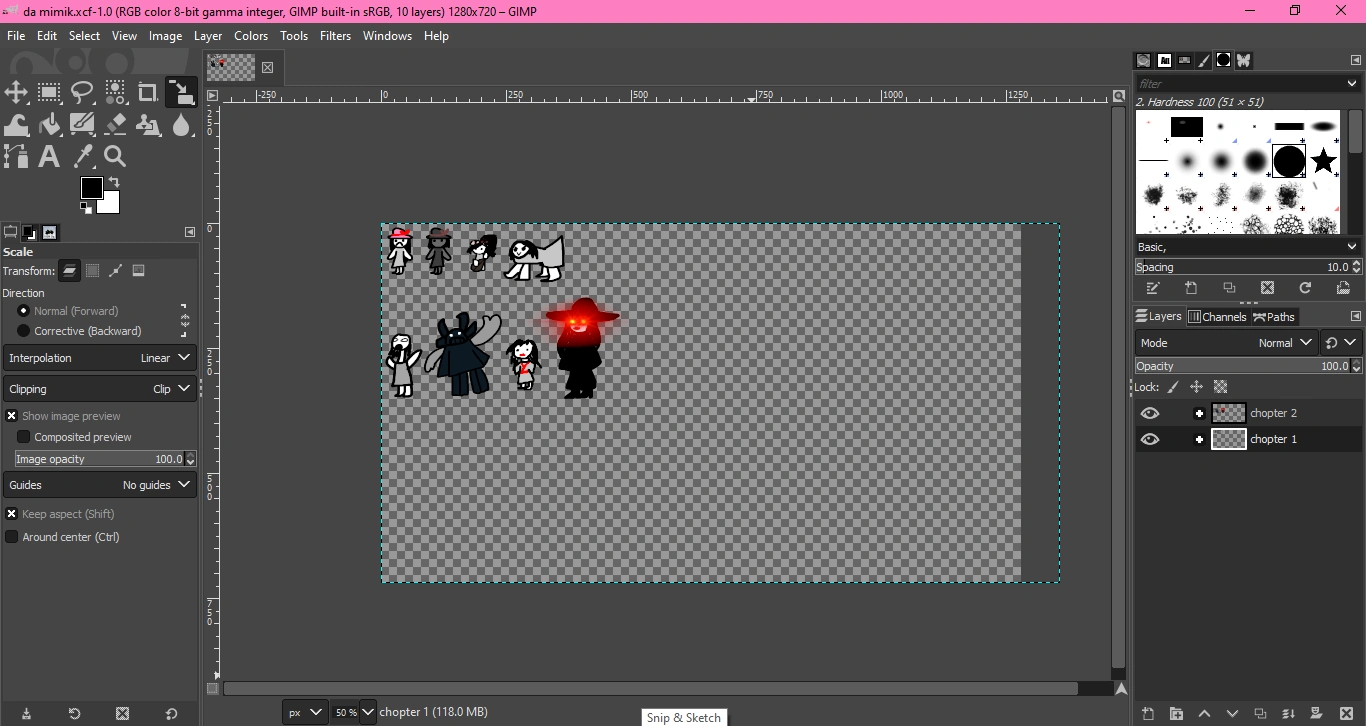Image resolution: width=1366 pixels, height=726 pixels.
Task: Open Snip & Sketch from the taskbar
Action: [684, 717]
